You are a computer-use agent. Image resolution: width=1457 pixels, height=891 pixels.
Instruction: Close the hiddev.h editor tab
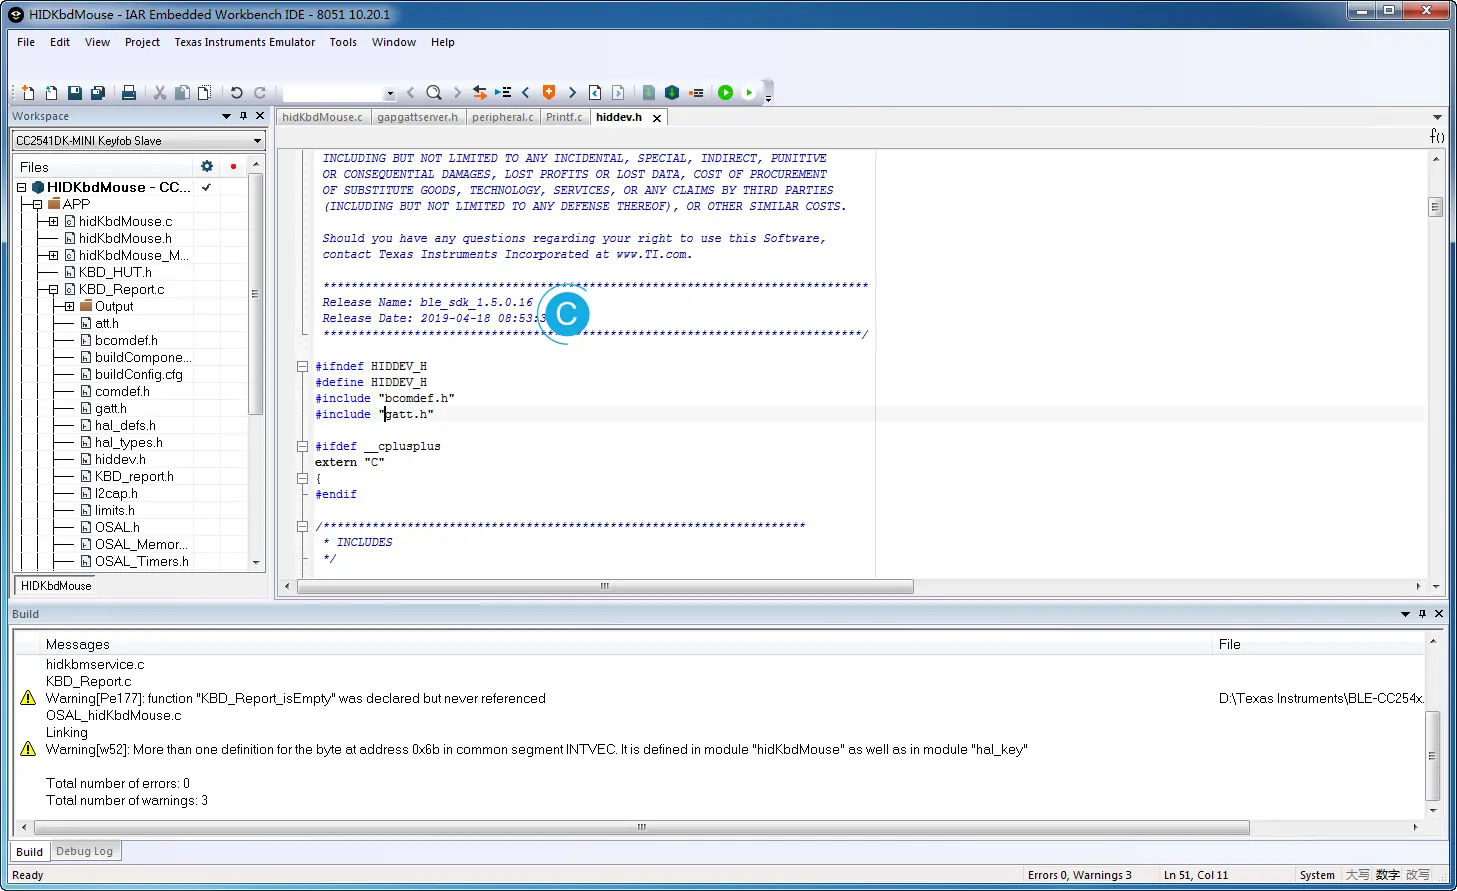tap(657, 118)
